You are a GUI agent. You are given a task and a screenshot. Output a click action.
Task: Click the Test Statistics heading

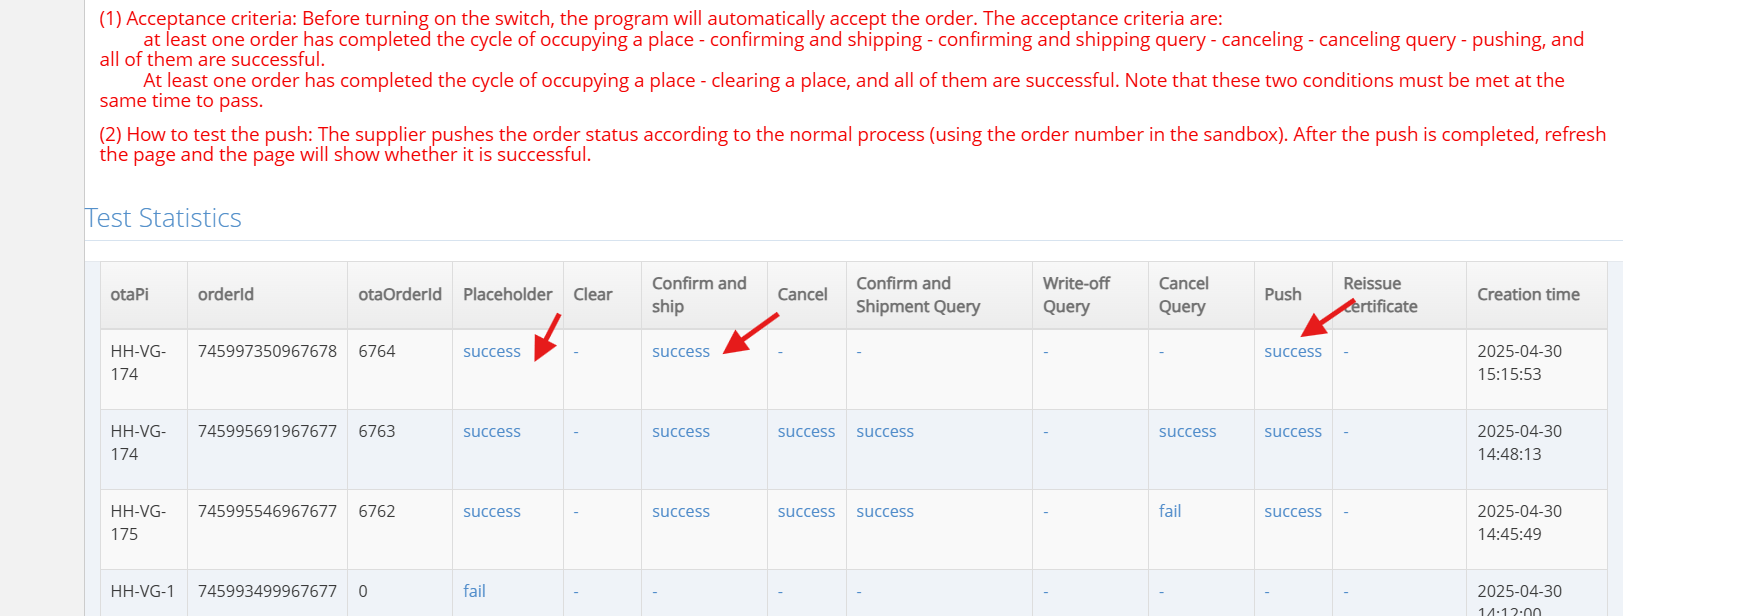[163, 218]
